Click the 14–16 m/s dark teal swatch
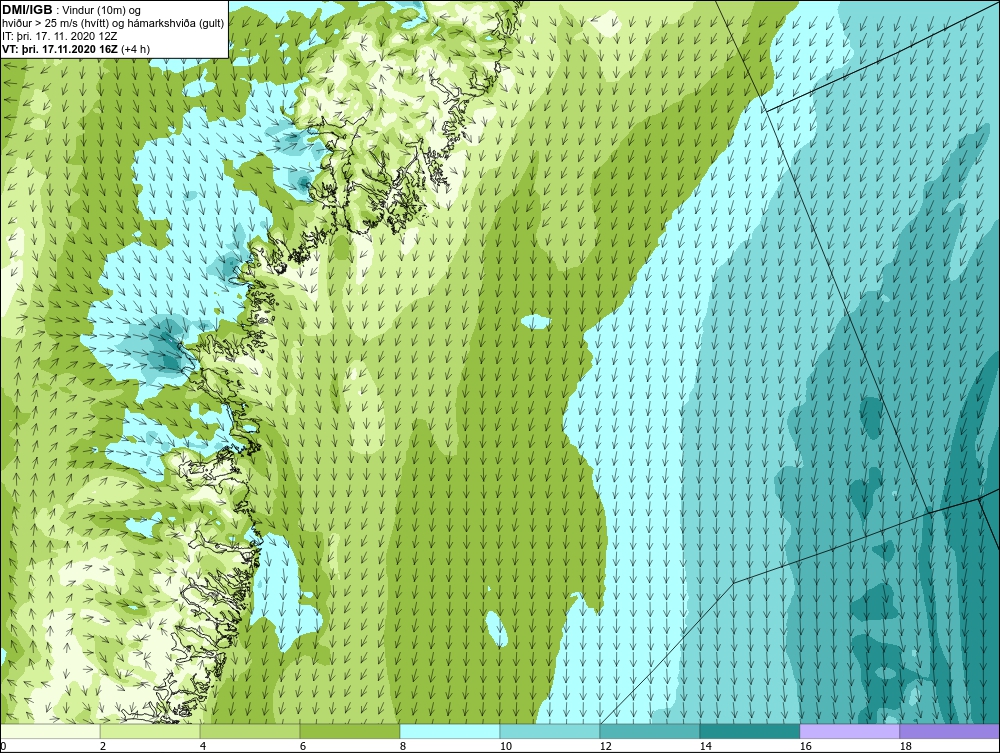This screenshot has width=1000, height=753. [x=749, y=731]
